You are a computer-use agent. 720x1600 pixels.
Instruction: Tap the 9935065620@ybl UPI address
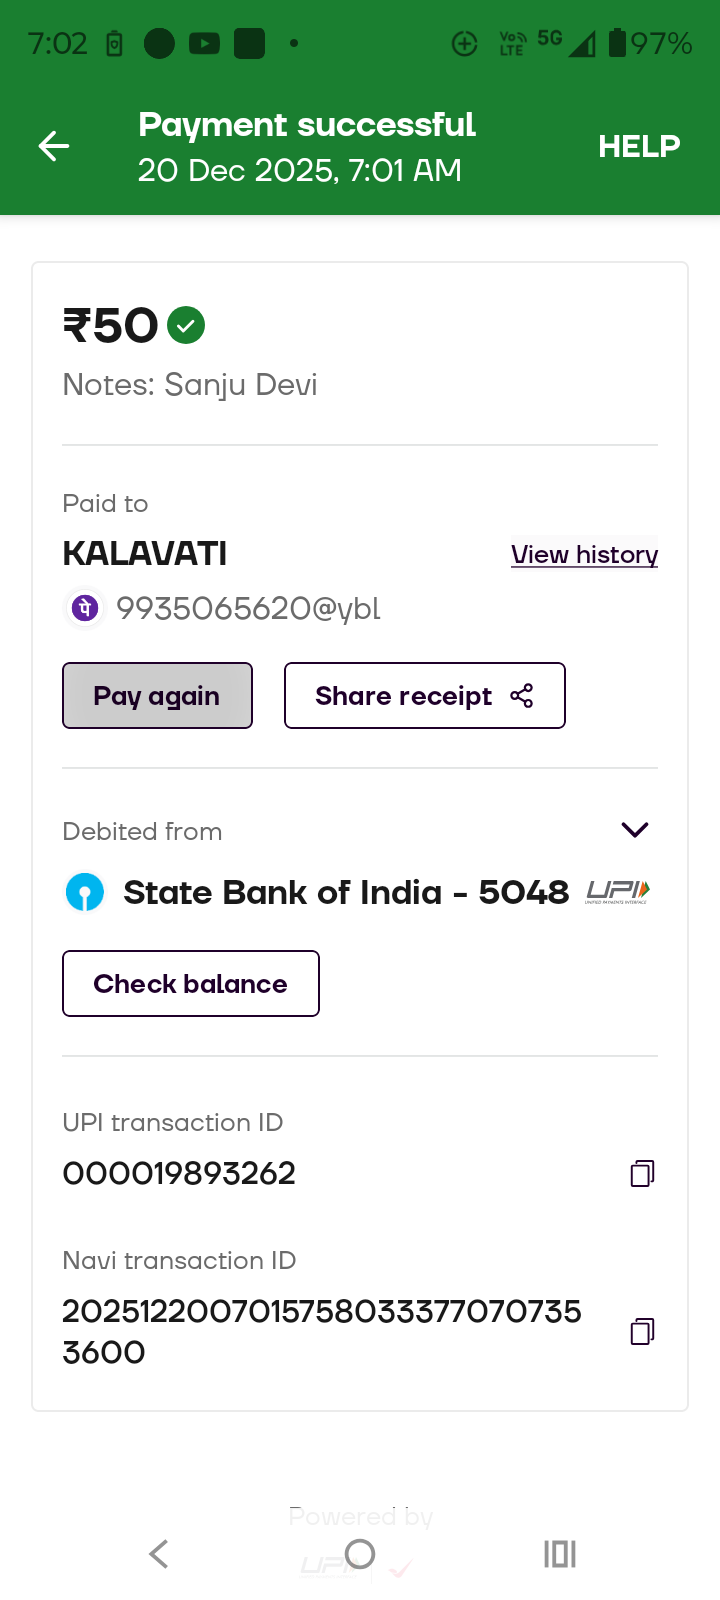coord(248,608)
